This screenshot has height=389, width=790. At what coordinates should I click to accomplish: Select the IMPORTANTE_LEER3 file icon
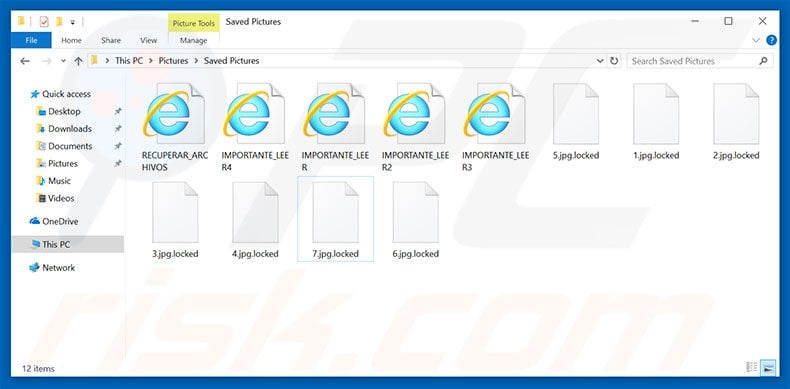[x=495, y=114]
